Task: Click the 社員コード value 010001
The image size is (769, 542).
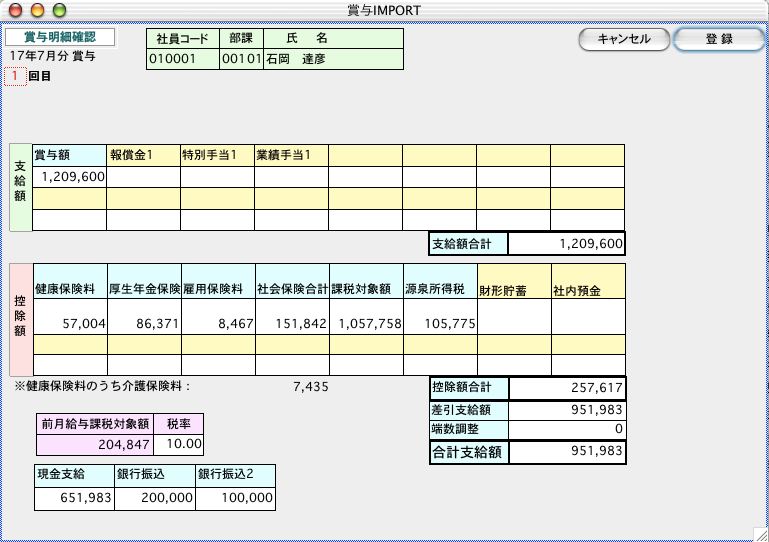Action: coord(182,59)
